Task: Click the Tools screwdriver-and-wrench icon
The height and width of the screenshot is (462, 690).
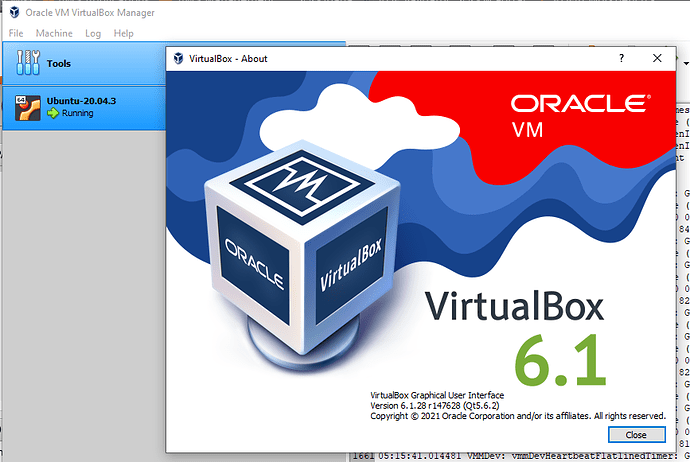Action: click(x=28, y=62)
